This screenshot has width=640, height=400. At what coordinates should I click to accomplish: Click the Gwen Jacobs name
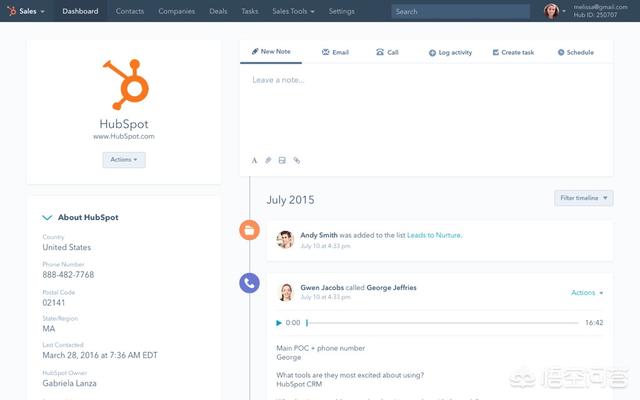tap(322, 287)
